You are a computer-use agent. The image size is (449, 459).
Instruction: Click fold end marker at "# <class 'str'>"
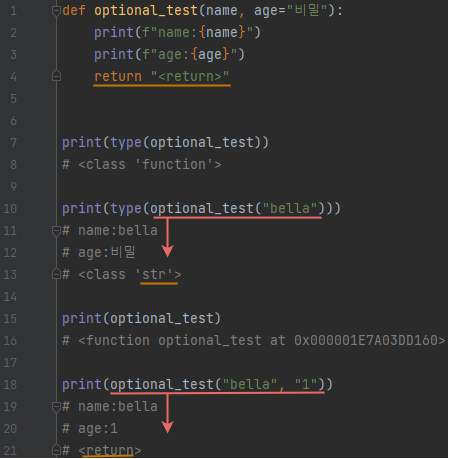click(56, 274)
